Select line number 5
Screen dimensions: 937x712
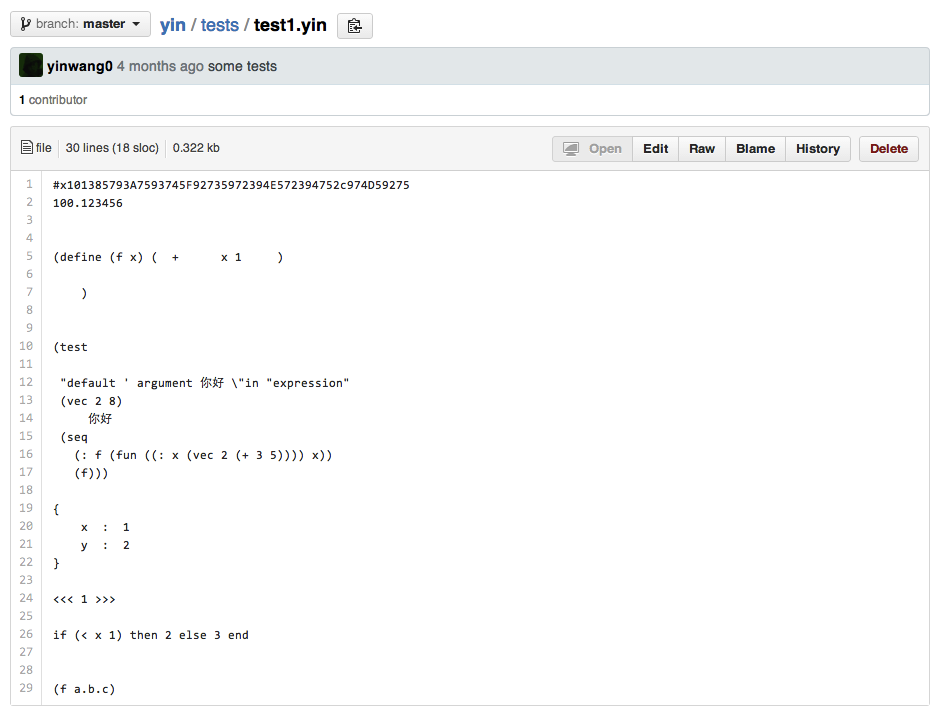click(x=29, y=257)
